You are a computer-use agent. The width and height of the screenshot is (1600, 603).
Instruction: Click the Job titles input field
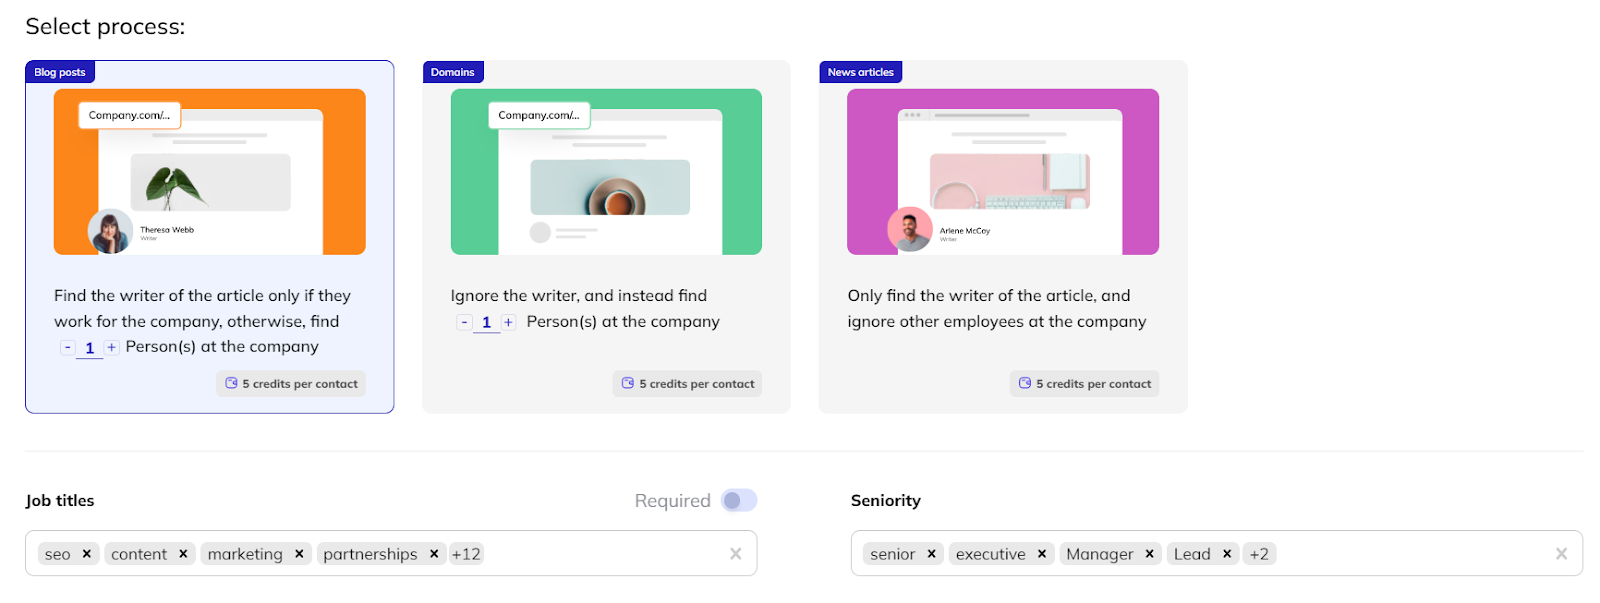point(600,554)
